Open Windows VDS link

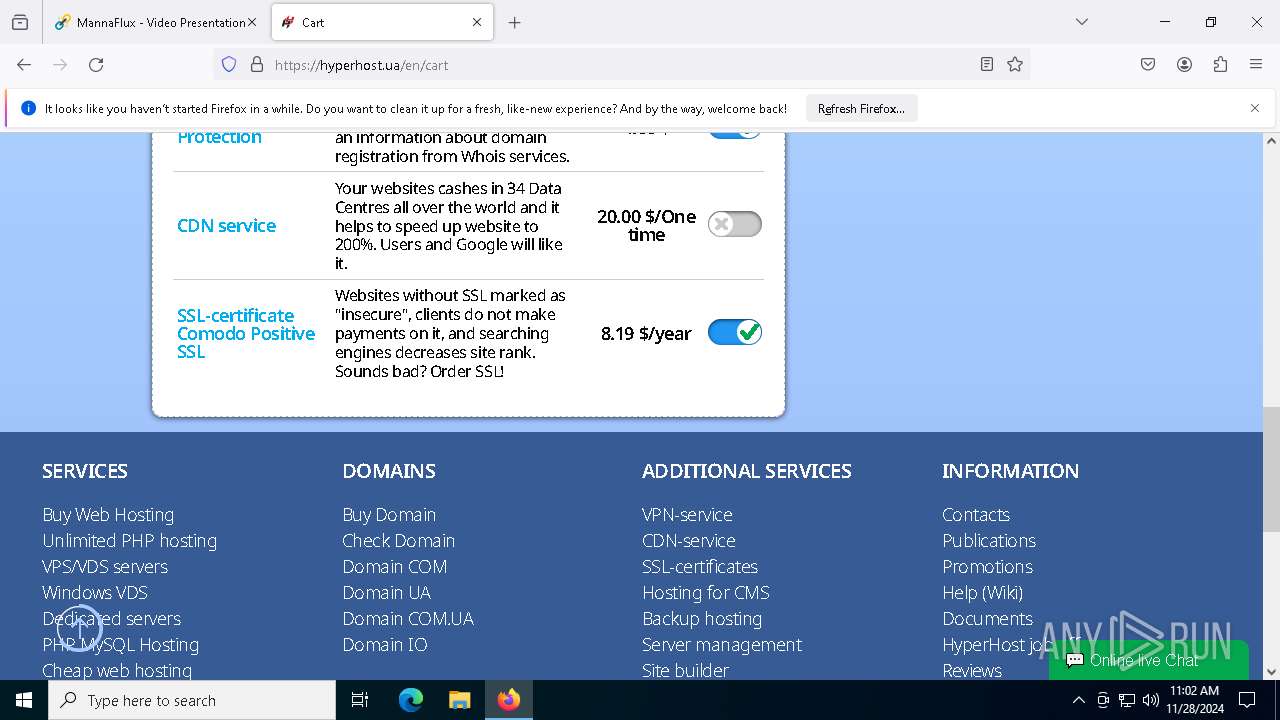pos(95,592)
